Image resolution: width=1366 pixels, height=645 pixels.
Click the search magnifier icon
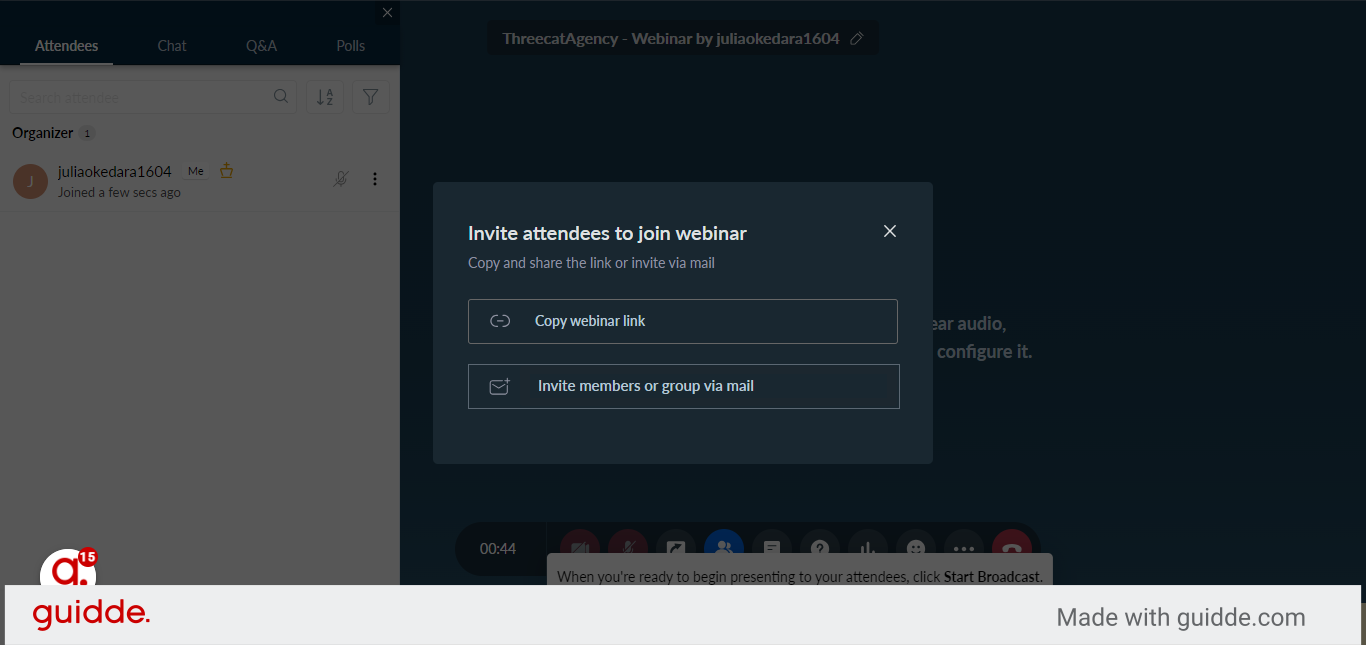[281, 97]
